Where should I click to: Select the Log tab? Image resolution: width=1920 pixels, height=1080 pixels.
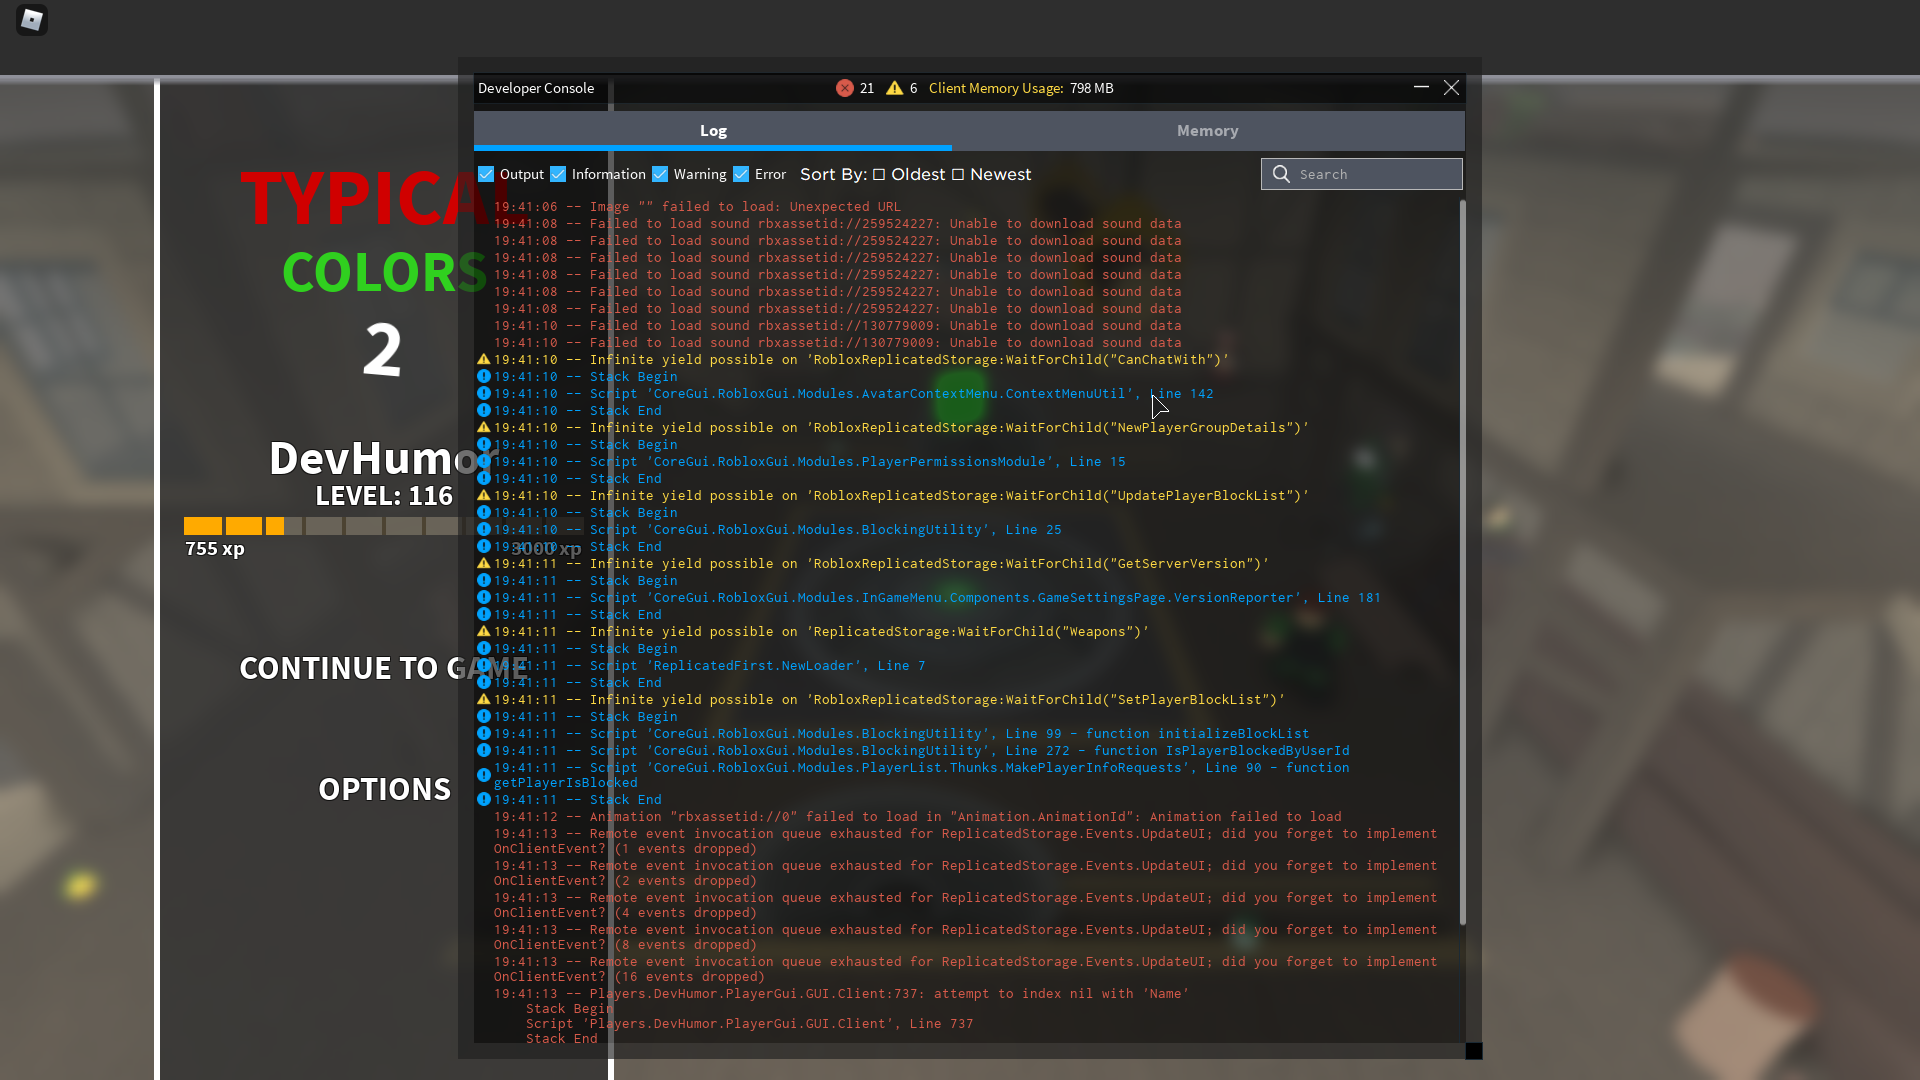(x=713, y=131)
